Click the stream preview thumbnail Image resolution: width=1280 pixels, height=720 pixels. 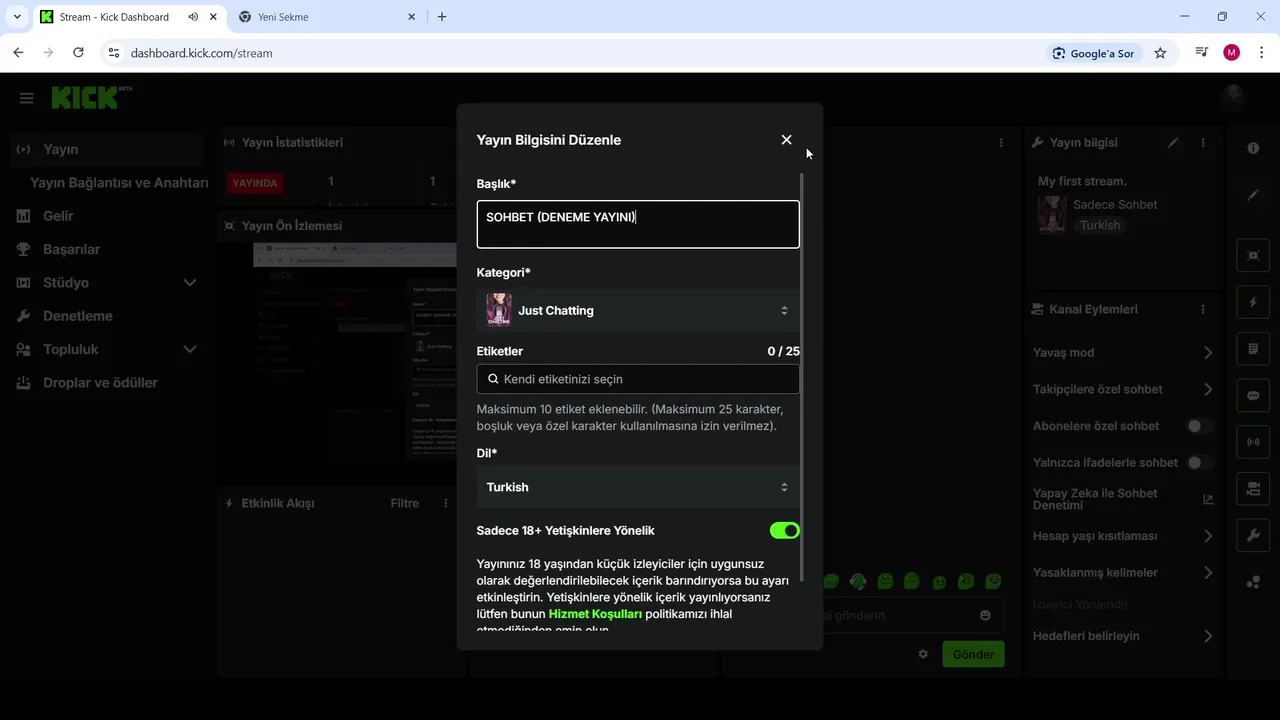355,352
